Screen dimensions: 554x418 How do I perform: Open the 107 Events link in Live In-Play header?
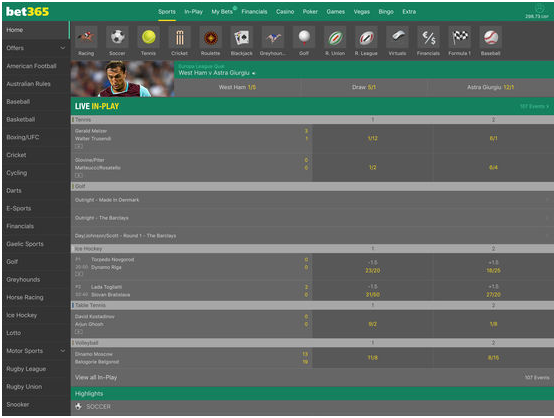[534, 106]
